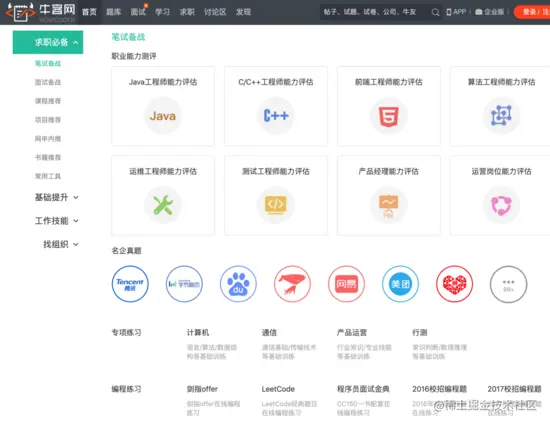Open the 测试工程师 code icon
The width and height of the screenshot is (550, 425).
pyautogui.click(x=276, y=205)
